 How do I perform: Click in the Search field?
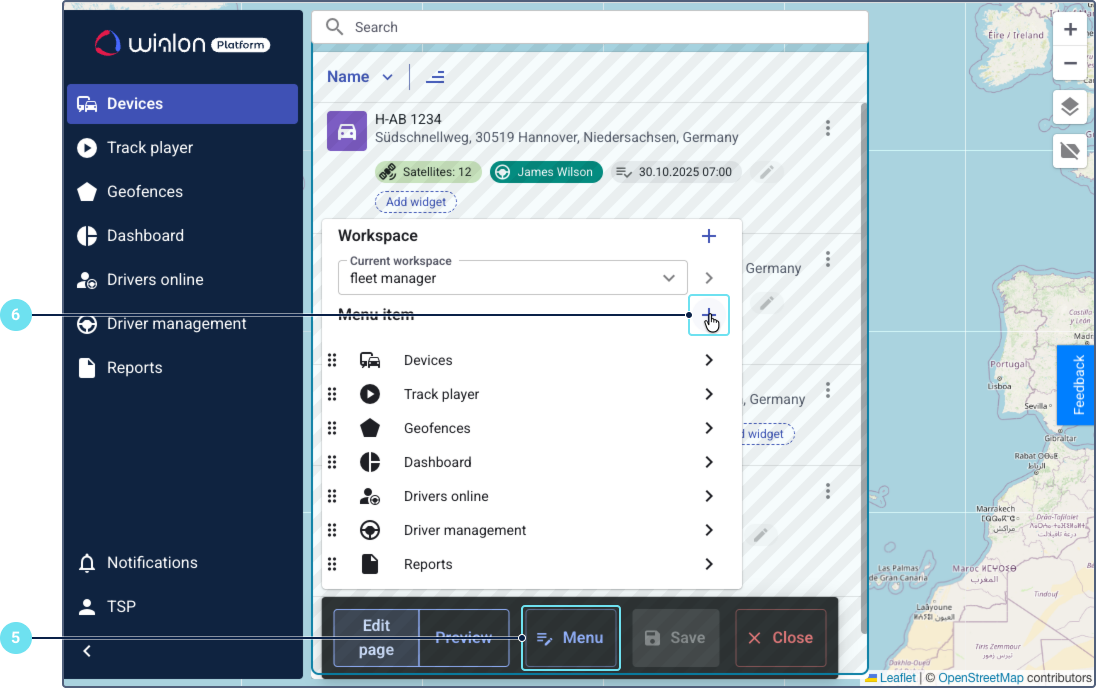(600, 27)
